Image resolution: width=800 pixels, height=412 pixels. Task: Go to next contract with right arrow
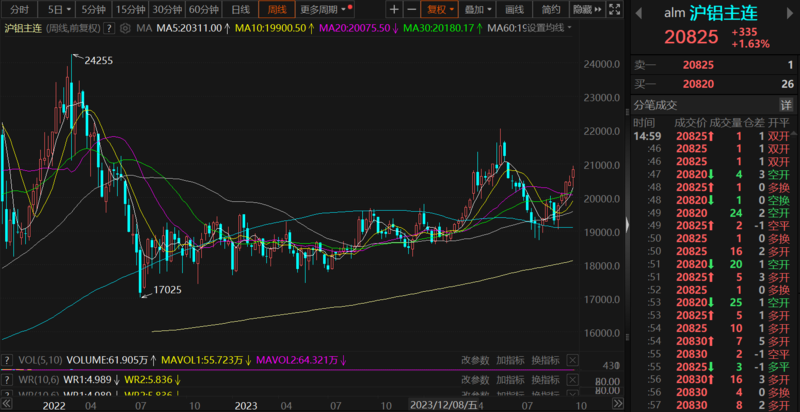790,14
